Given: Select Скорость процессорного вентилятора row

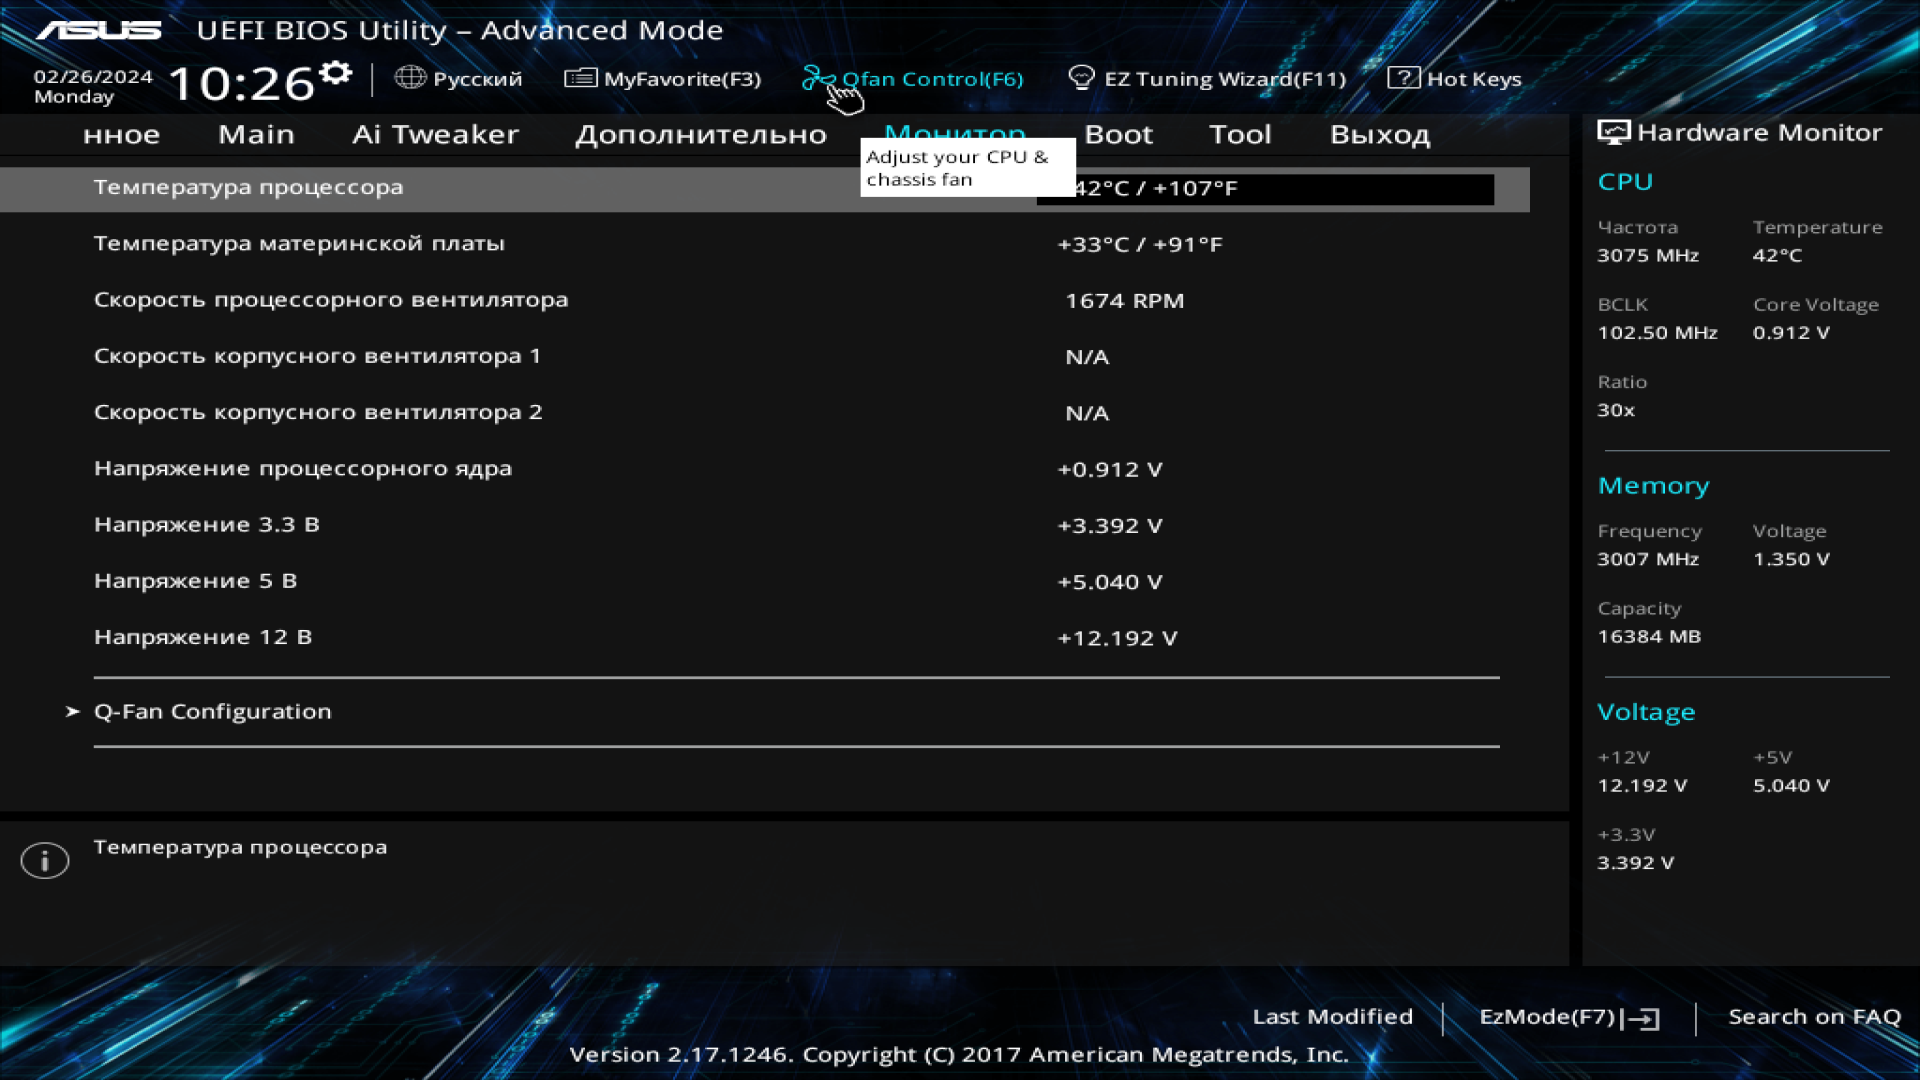Looking at the screenshot, I should (330, 300).
